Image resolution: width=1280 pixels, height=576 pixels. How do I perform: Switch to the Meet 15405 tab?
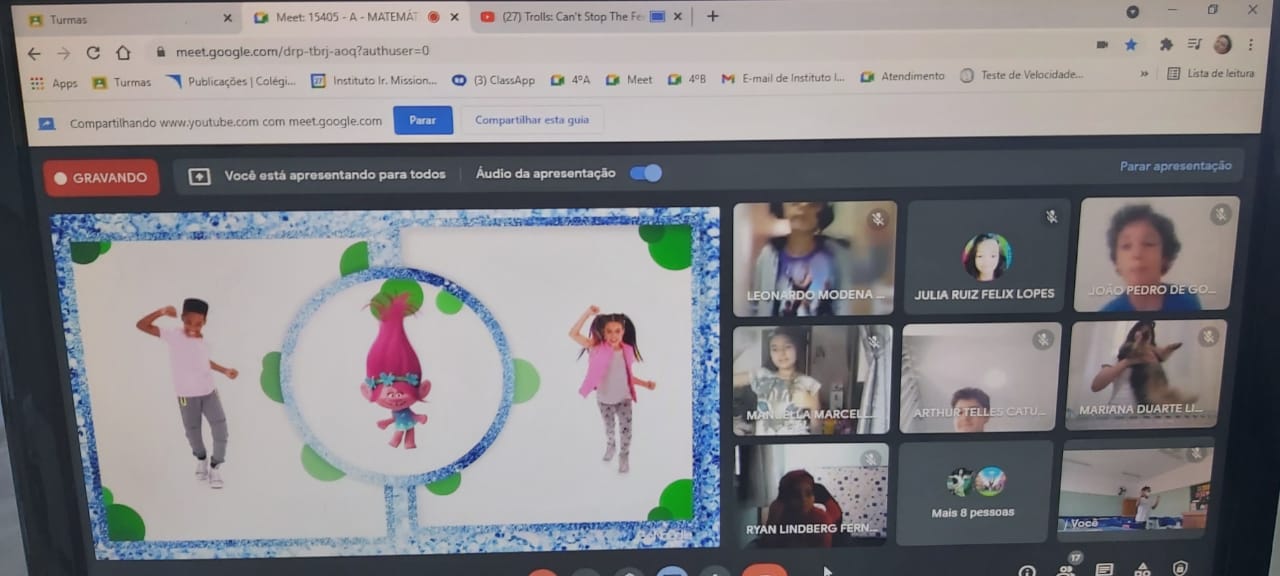tap(357, 17)
